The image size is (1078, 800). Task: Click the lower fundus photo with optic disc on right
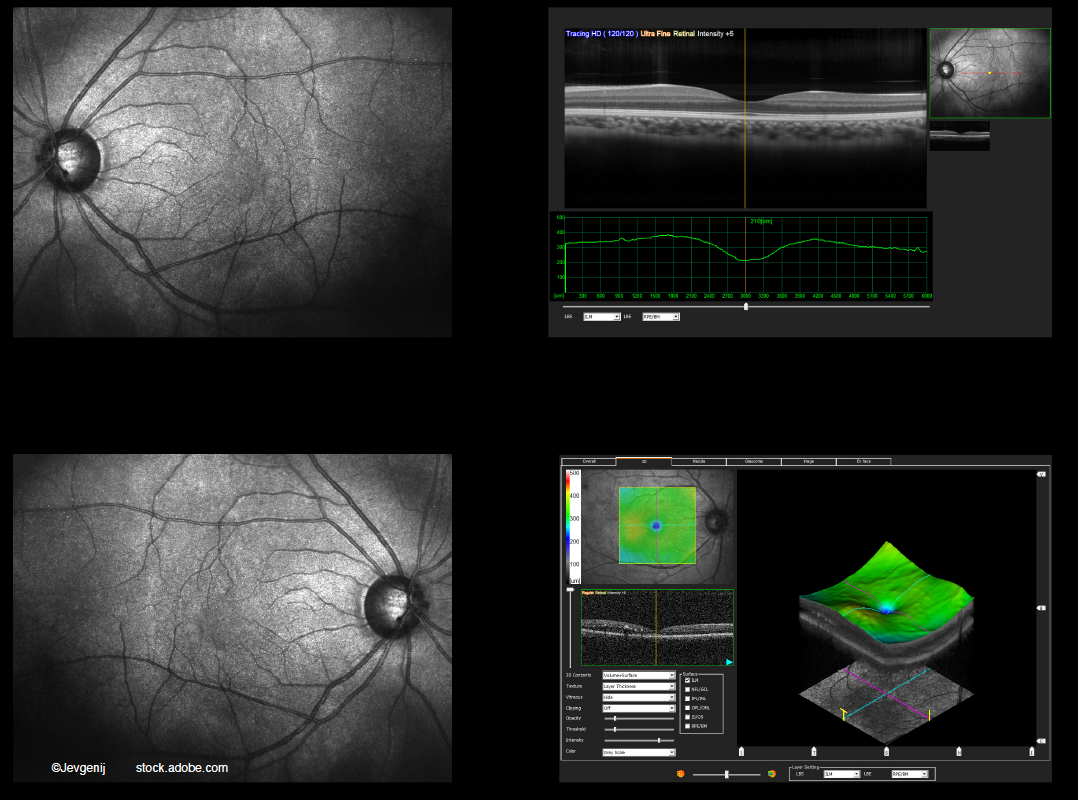click(232, 618)
